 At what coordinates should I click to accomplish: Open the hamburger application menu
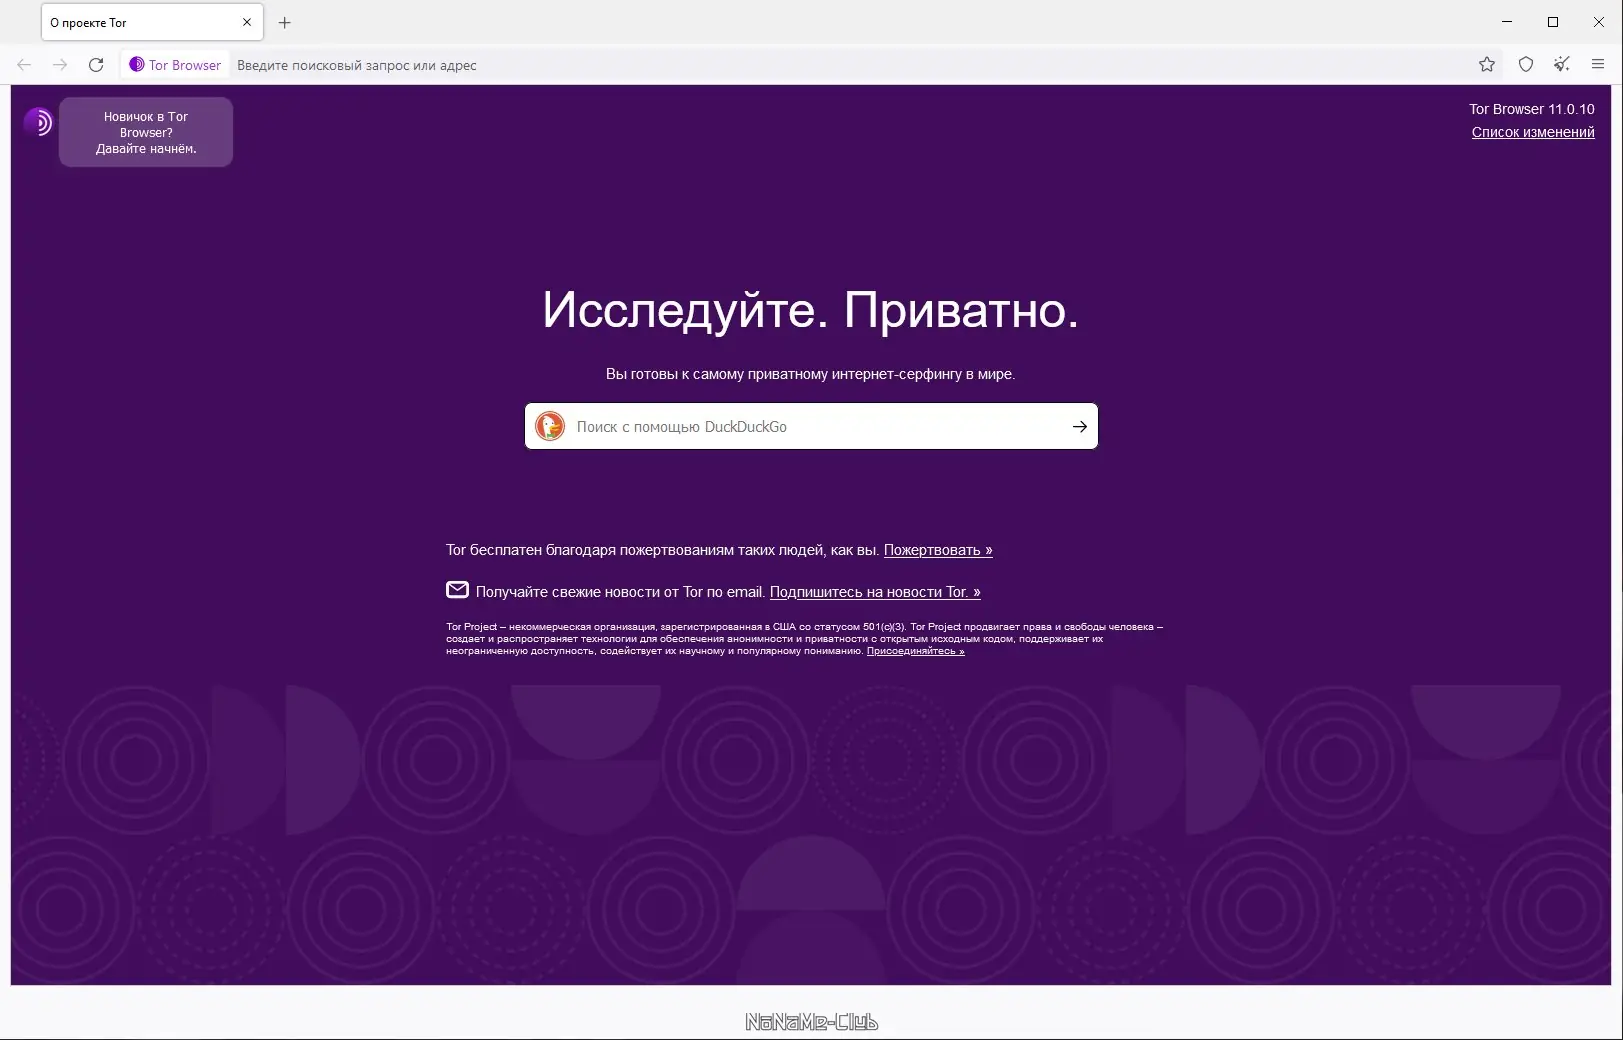tap(1598, 65)
